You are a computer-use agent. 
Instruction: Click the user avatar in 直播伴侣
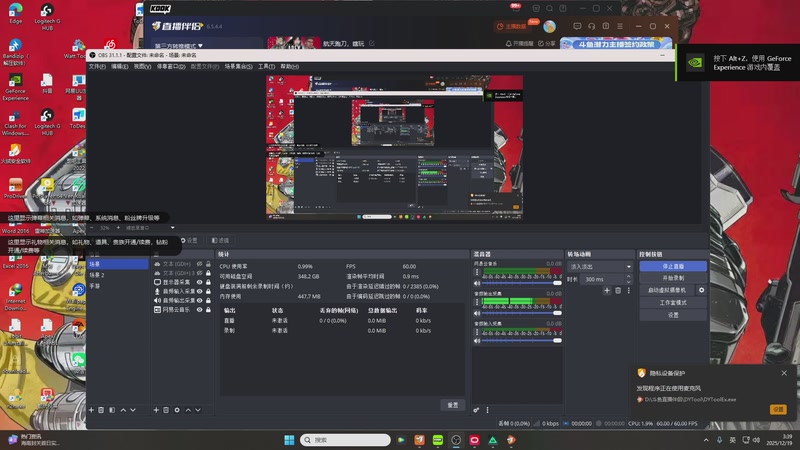pos(549,26)
